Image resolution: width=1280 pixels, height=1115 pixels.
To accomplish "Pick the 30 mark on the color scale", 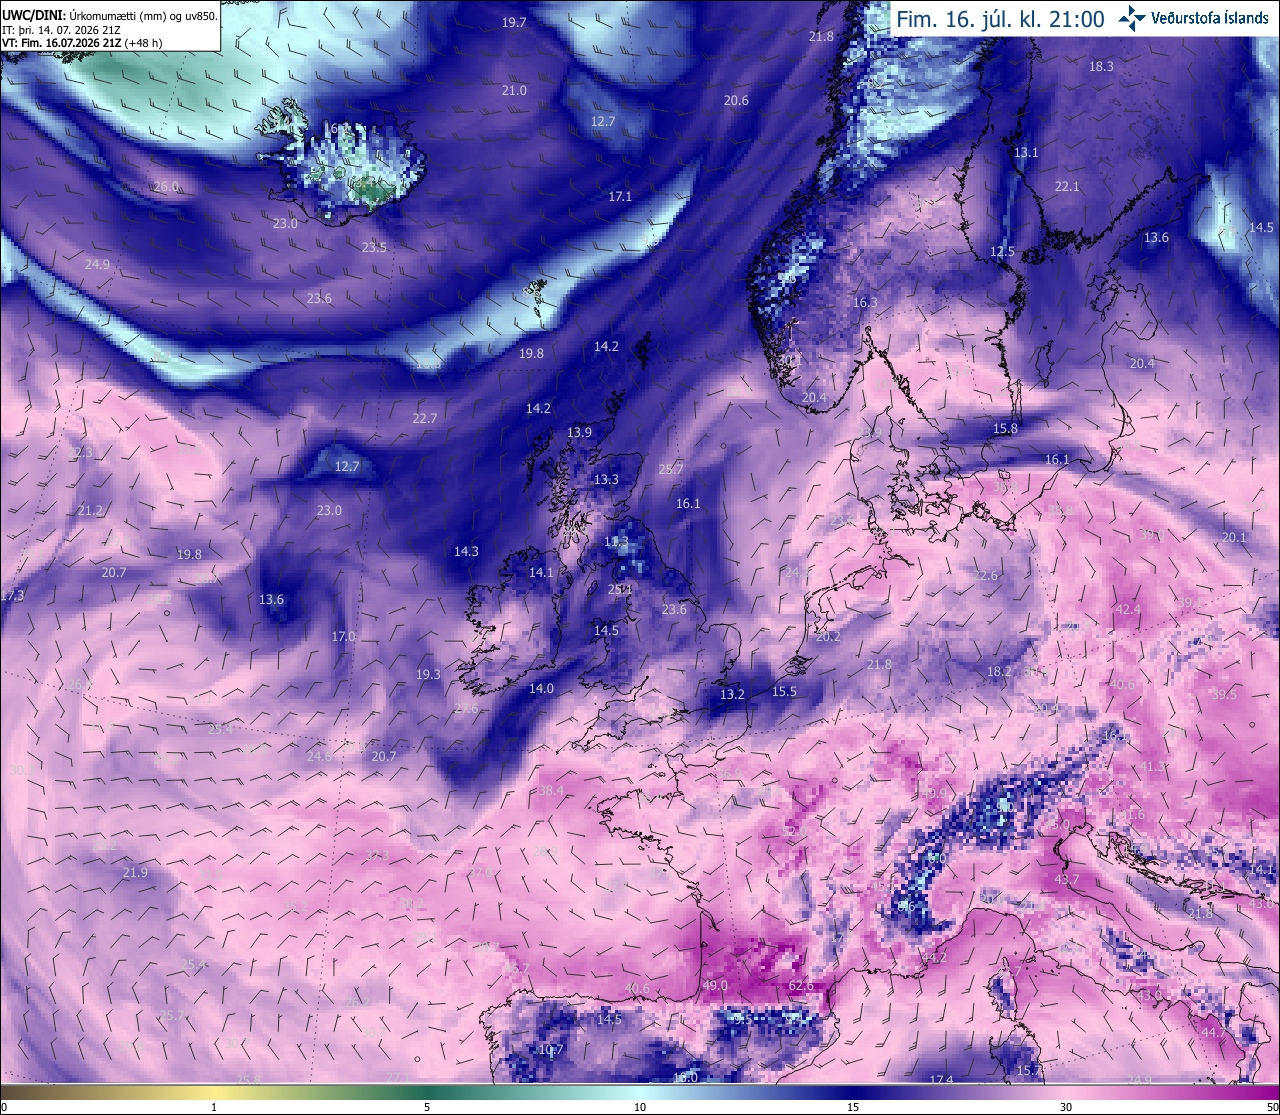I will pyautogui.click(x=1066, y=1107).
